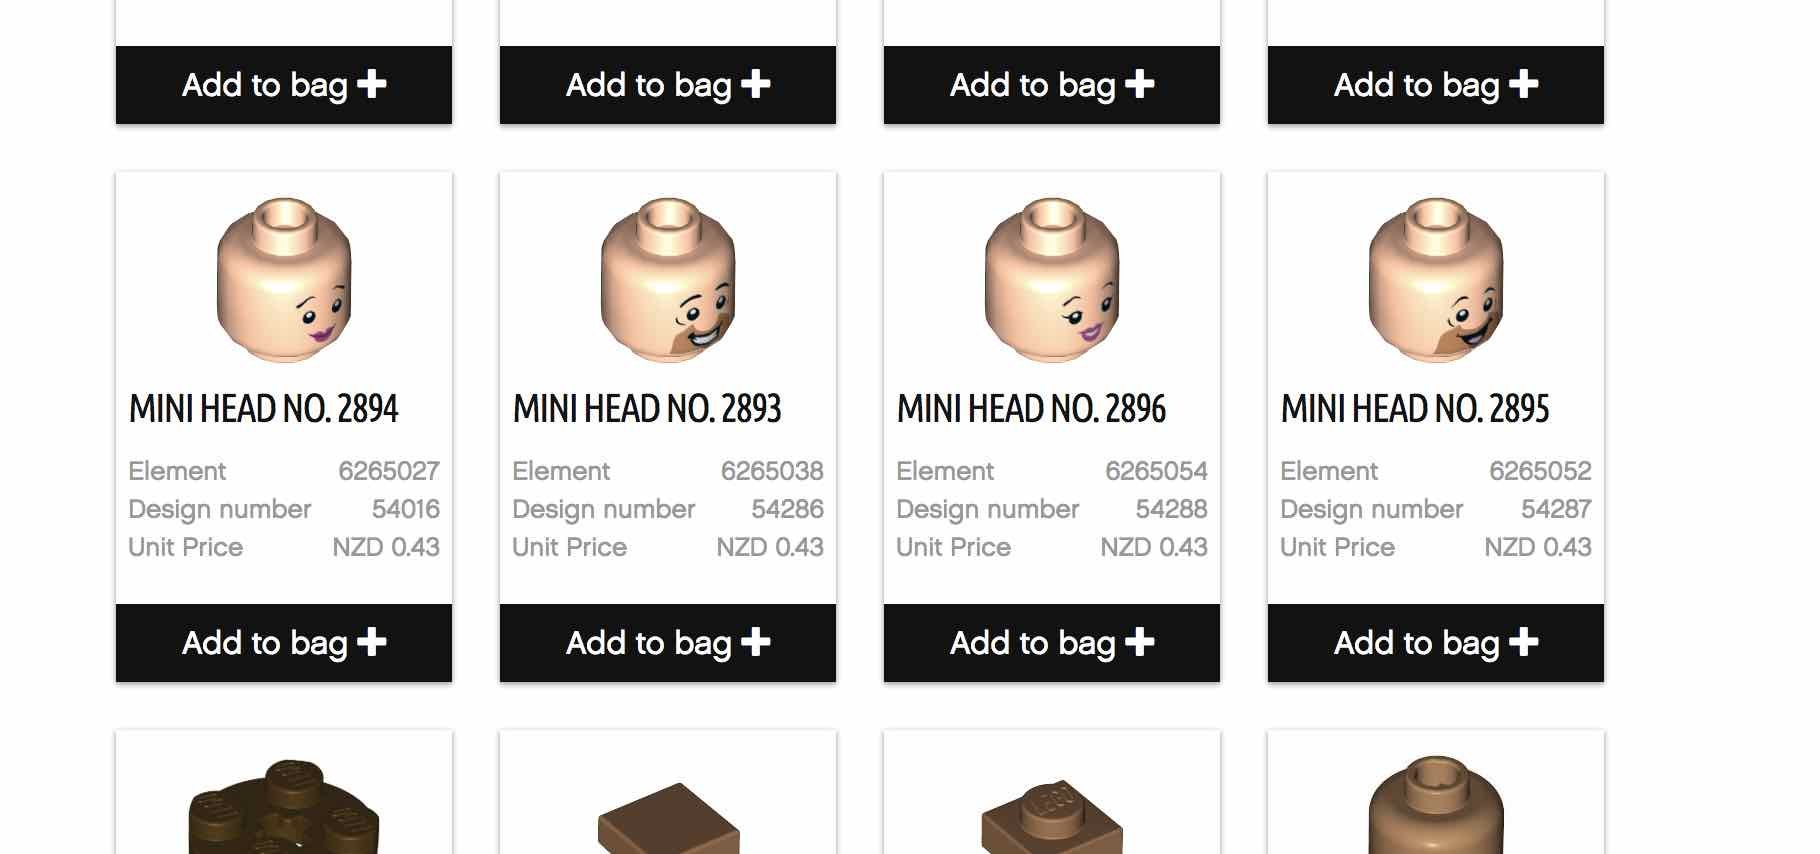Click plus icon on top-right Add to bag

[x=1524, y=84]
